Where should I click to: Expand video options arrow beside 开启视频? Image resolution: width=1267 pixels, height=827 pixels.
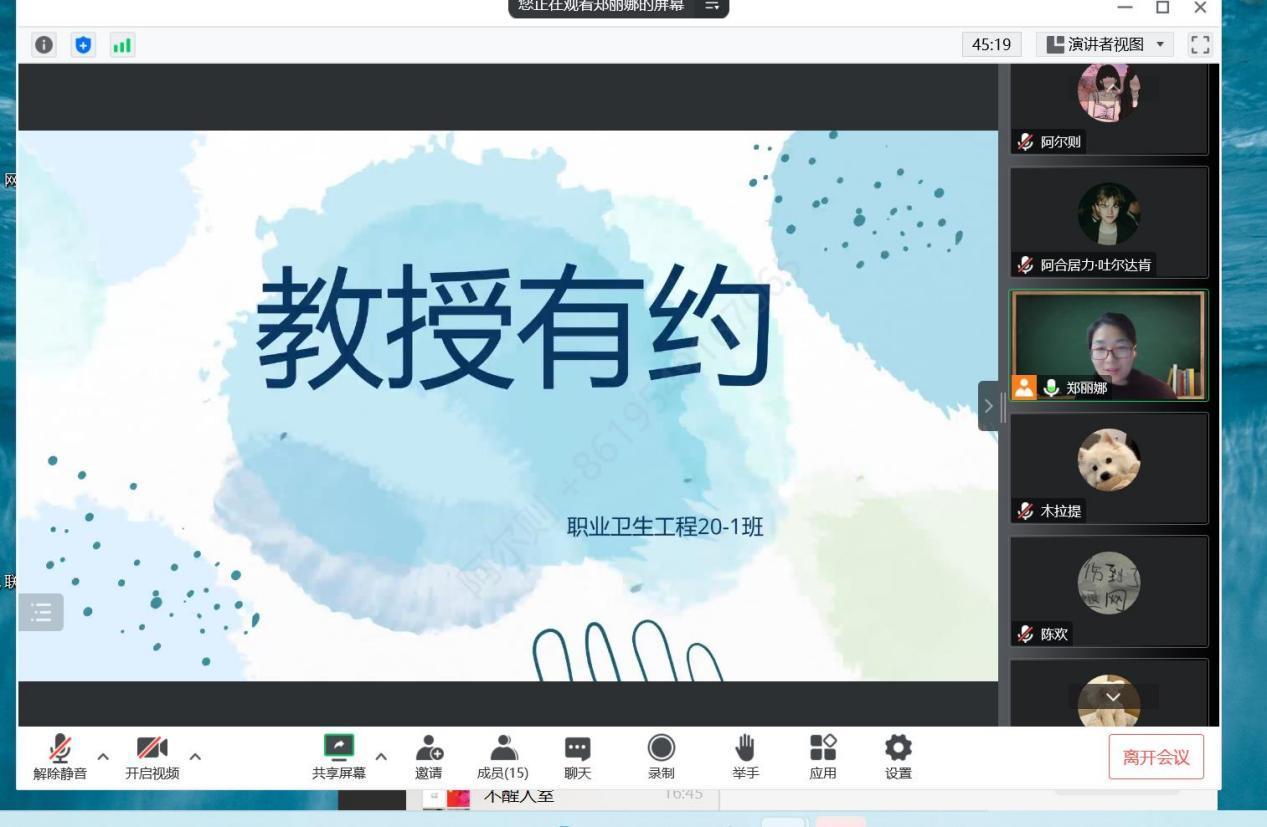pyautogui.click(x=195, y=756)
